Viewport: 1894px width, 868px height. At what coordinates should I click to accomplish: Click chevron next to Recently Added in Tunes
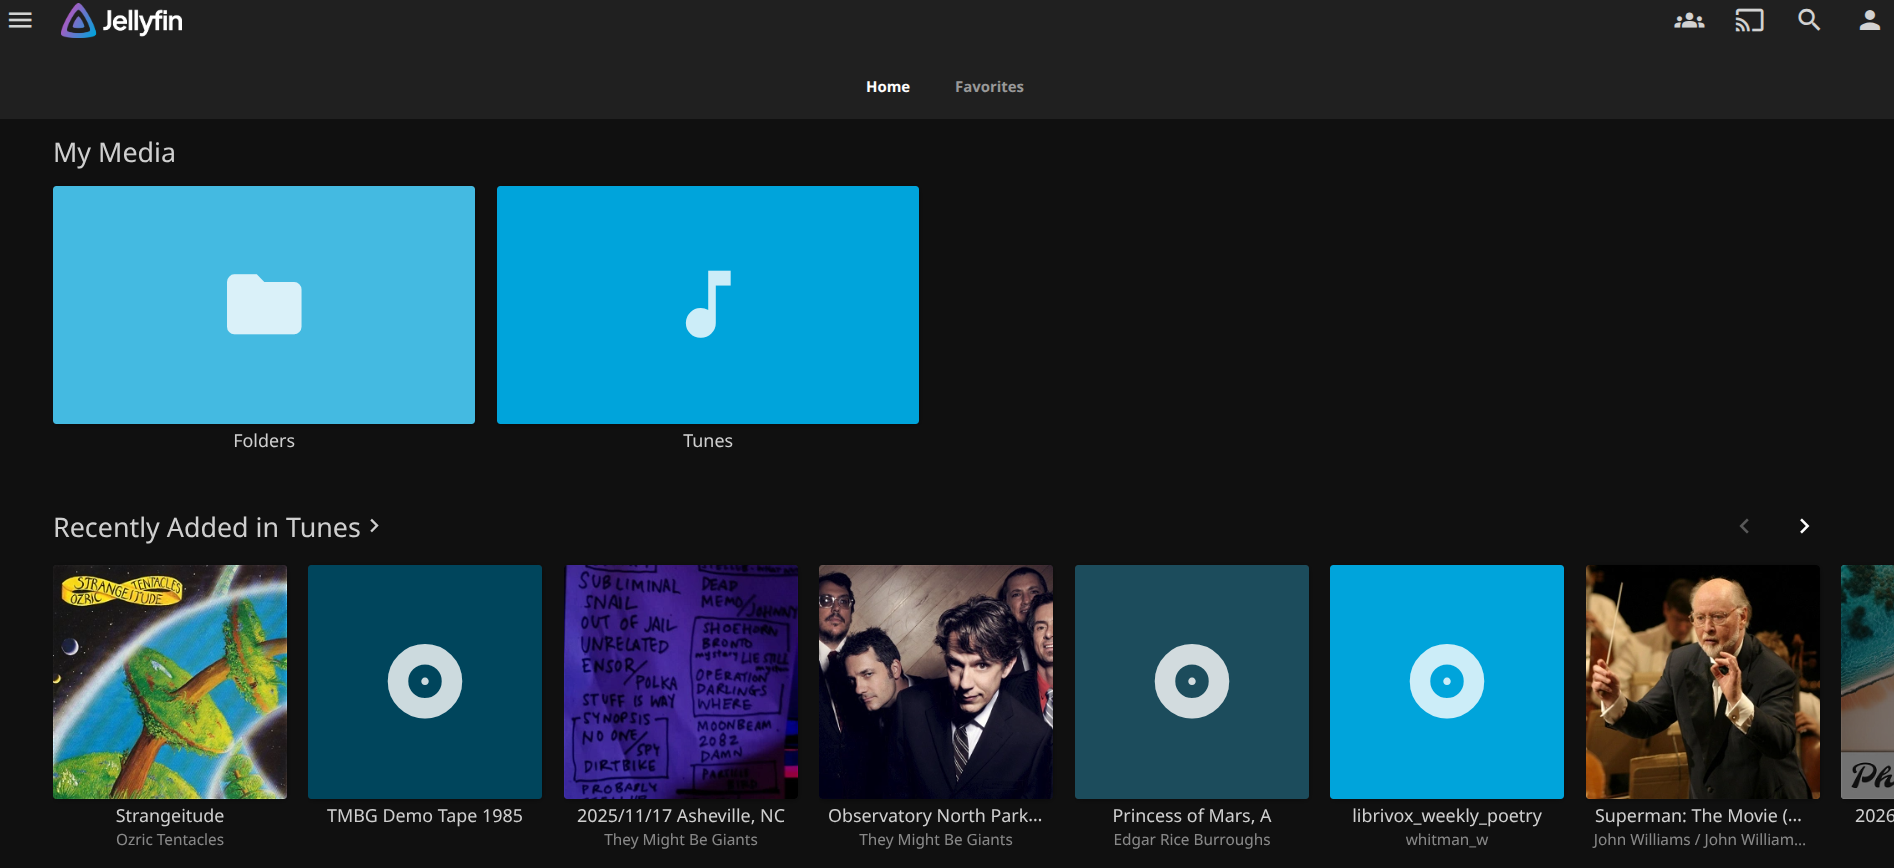pos(374,526)
